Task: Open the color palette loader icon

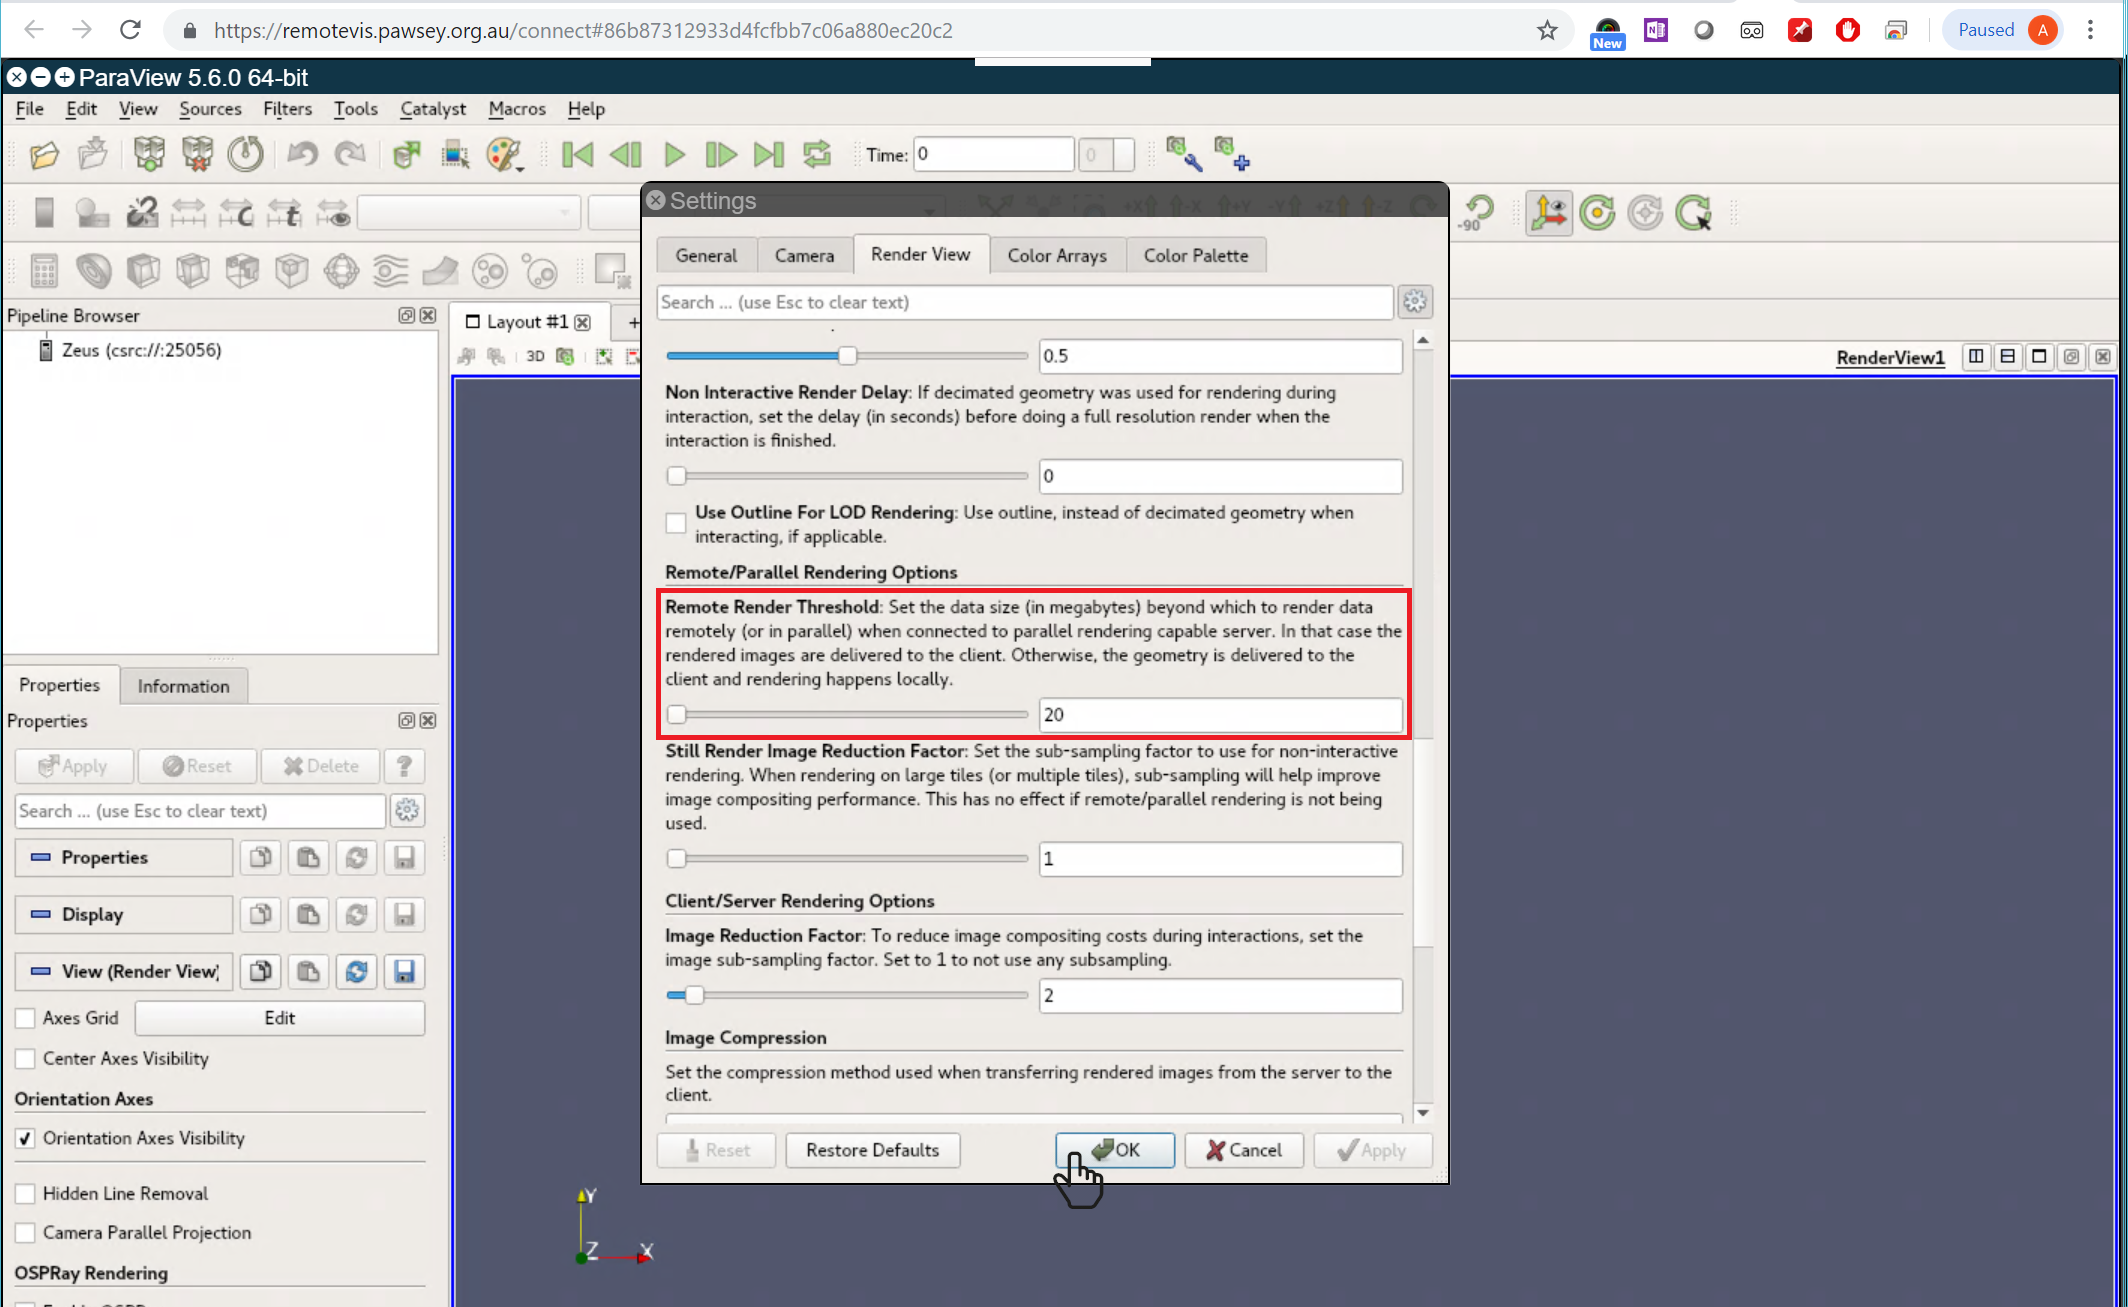Action: [504, 155]
